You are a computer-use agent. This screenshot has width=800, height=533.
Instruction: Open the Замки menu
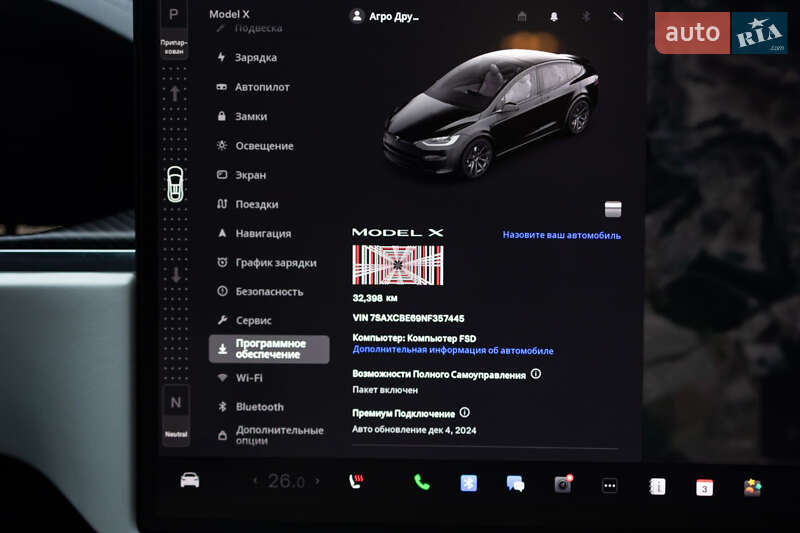tap(242, 116)
